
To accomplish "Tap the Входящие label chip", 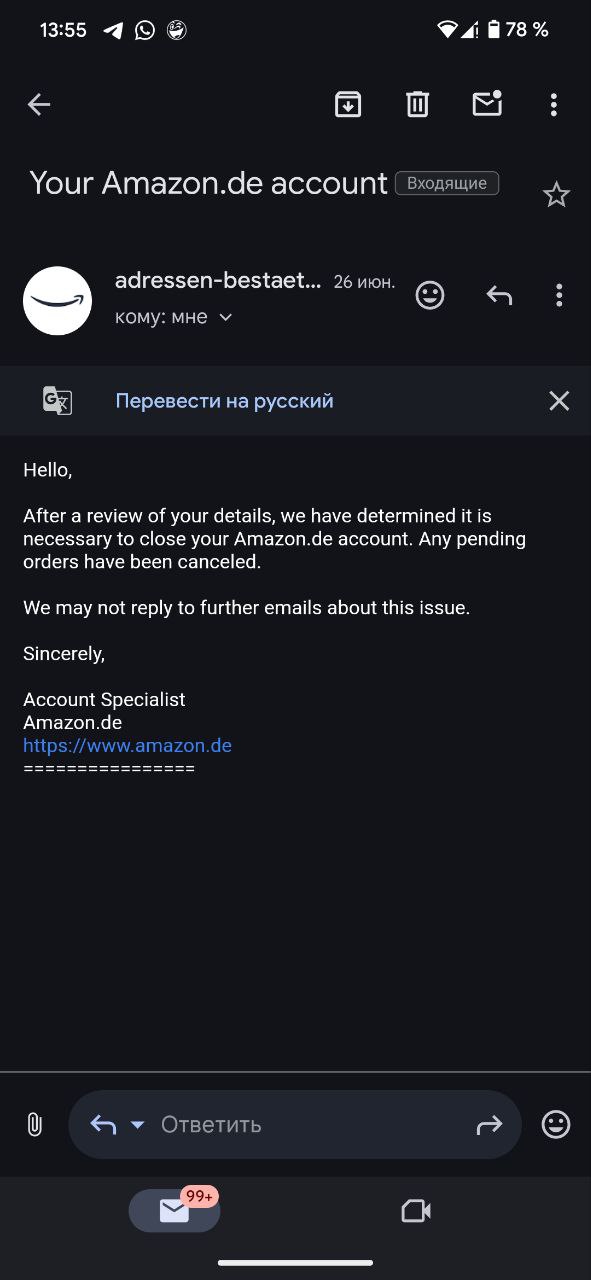I will (447, 183).
